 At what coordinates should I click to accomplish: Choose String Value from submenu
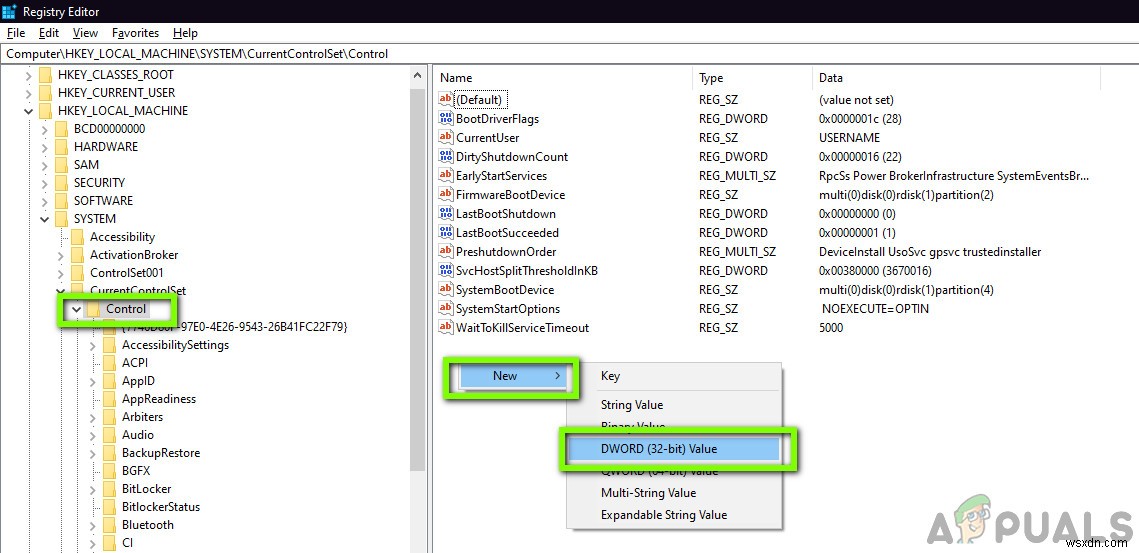tap(672, 405)
